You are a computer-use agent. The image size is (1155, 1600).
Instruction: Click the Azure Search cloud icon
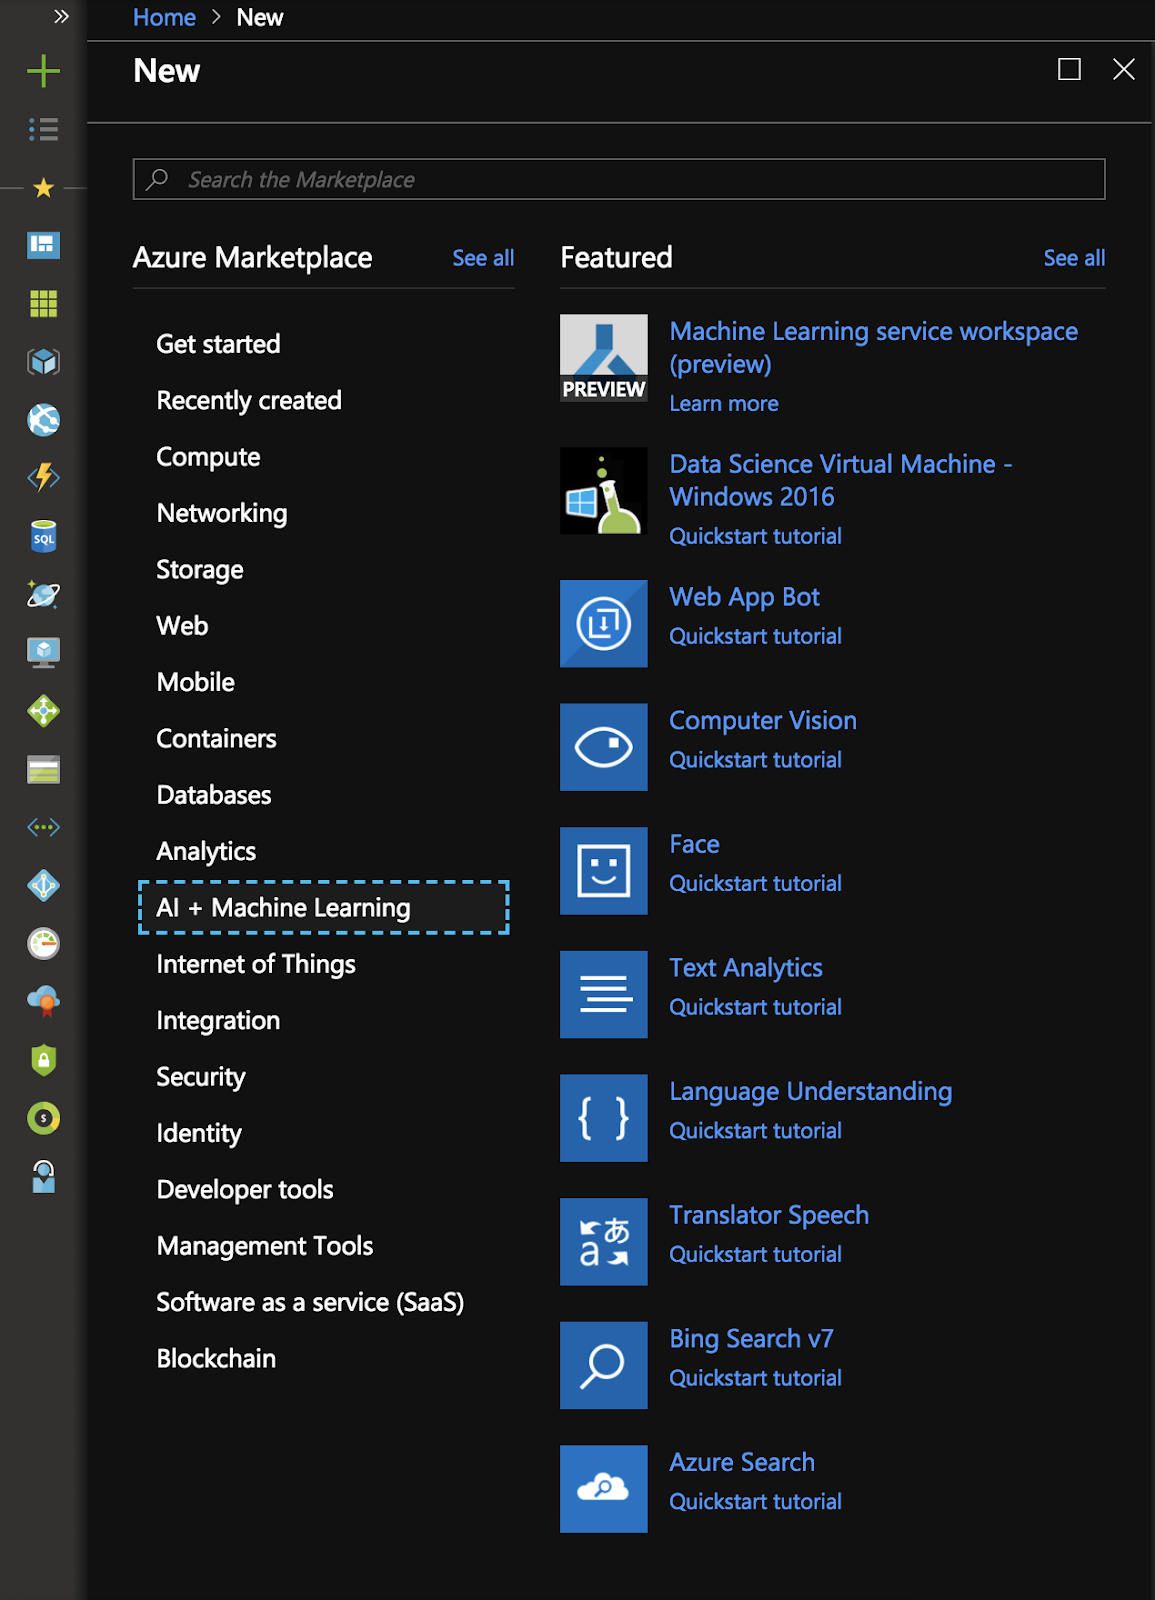click(x=603, y=1489)
